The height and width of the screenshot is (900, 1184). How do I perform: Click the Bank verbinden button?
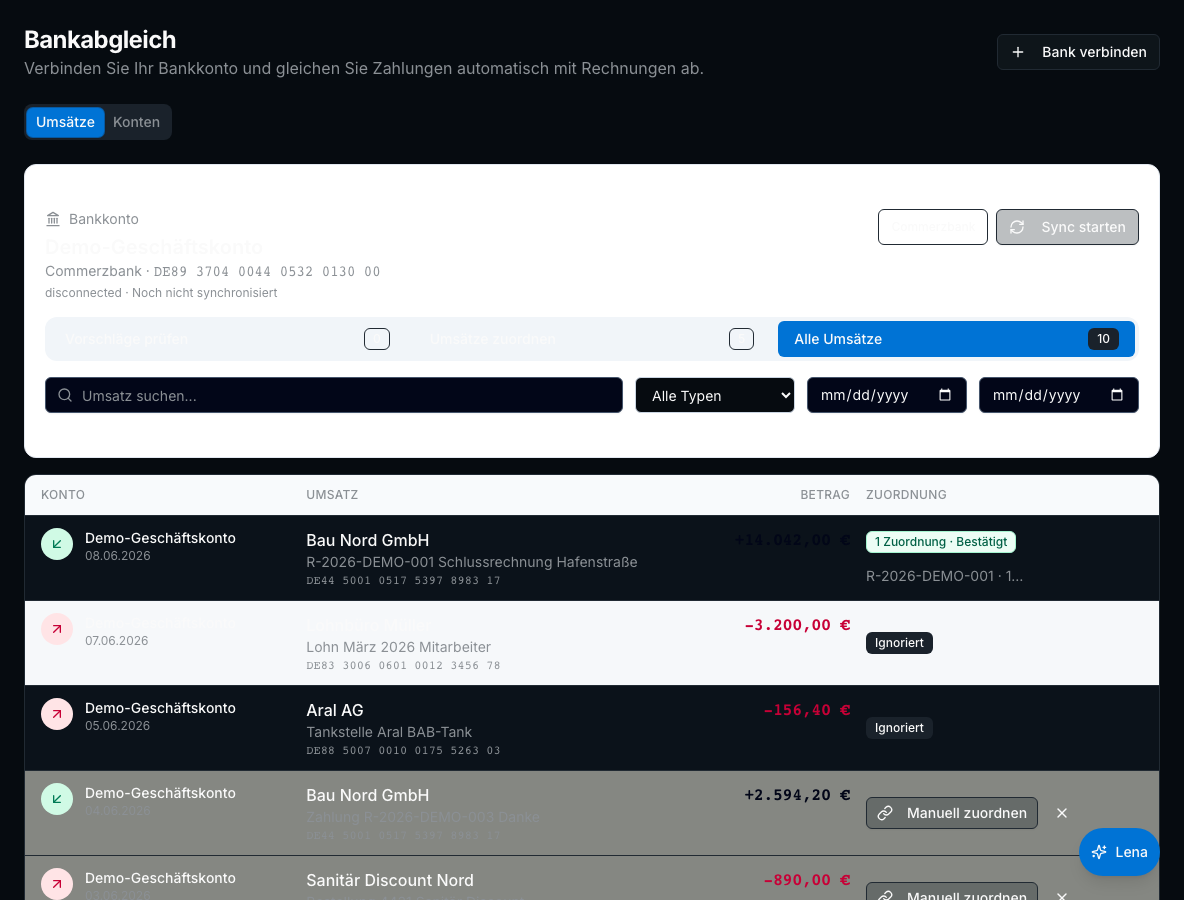(1078, 52)
